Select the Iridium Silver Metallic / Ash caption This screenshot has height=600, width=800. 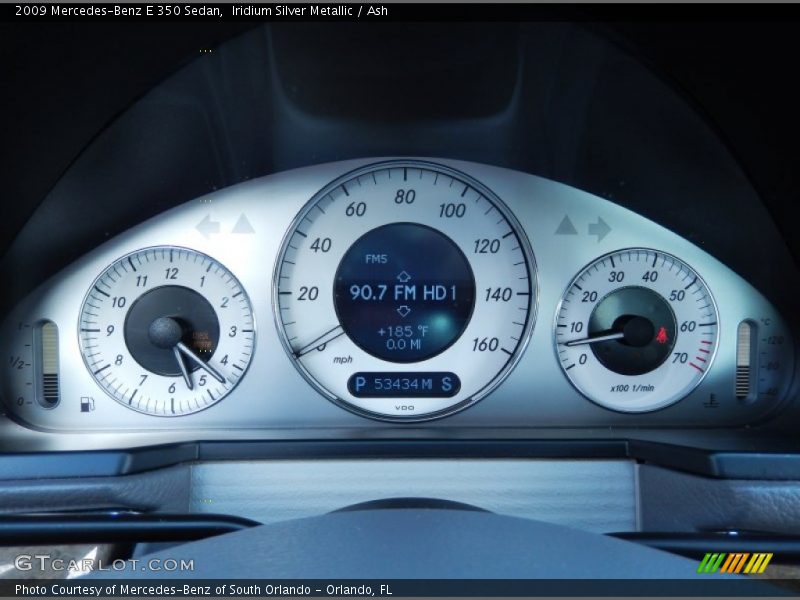coord(309,11)
